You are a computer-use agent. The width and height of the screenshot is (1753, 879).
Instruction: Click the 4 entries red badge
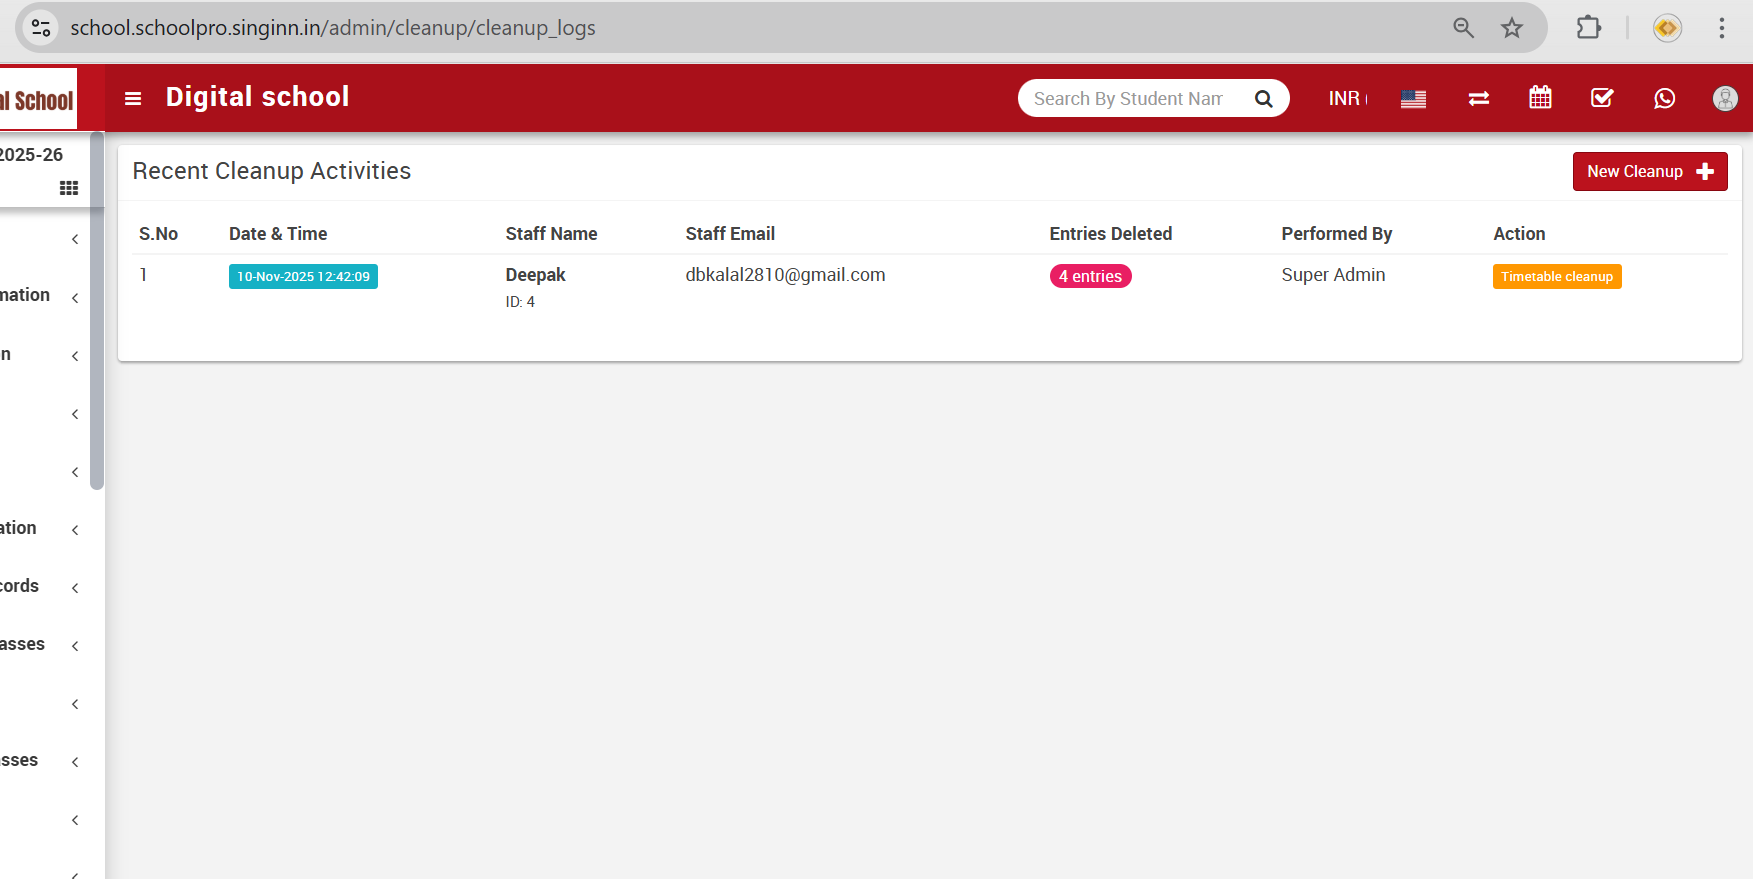coord(1090,277)
